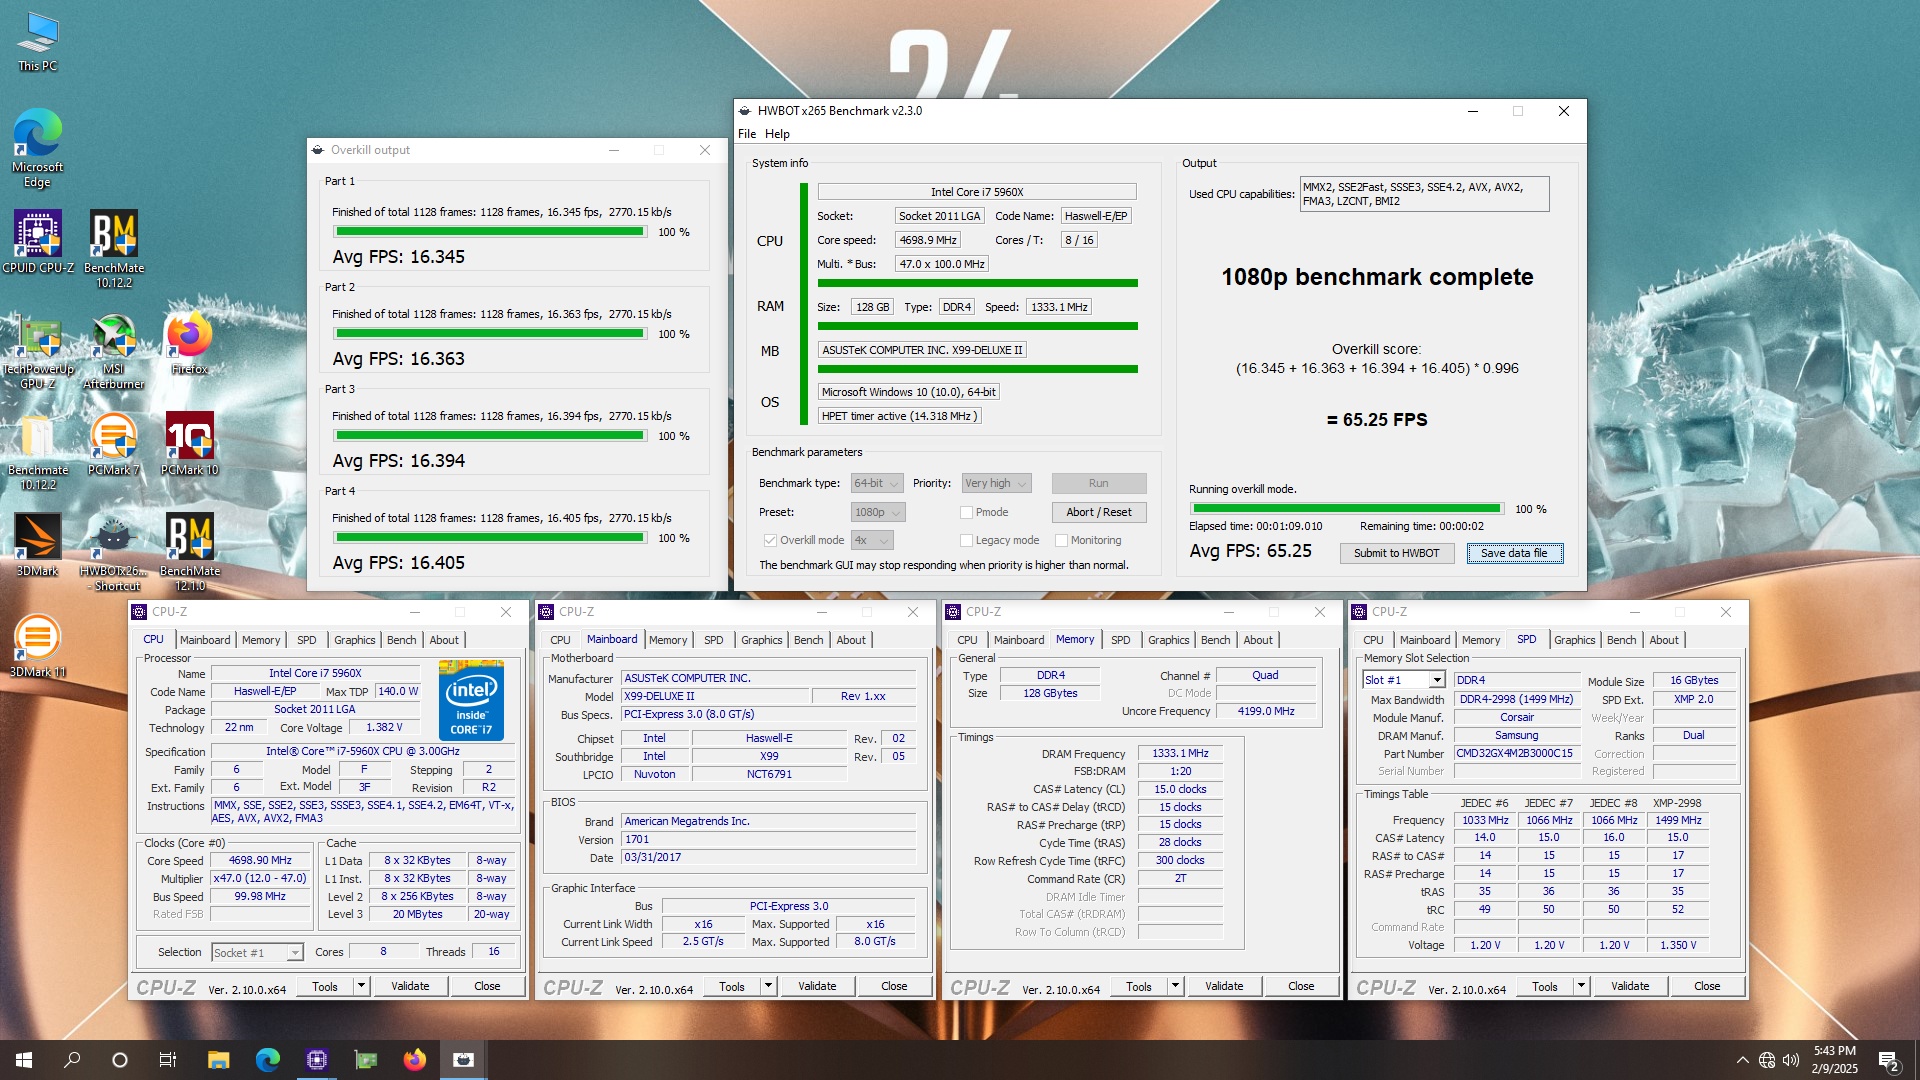Viewport: 1920px width, 1080px height.
Task: Open BenchMate 10.12.2 desktop shortcut
Action: pos(114,248)
